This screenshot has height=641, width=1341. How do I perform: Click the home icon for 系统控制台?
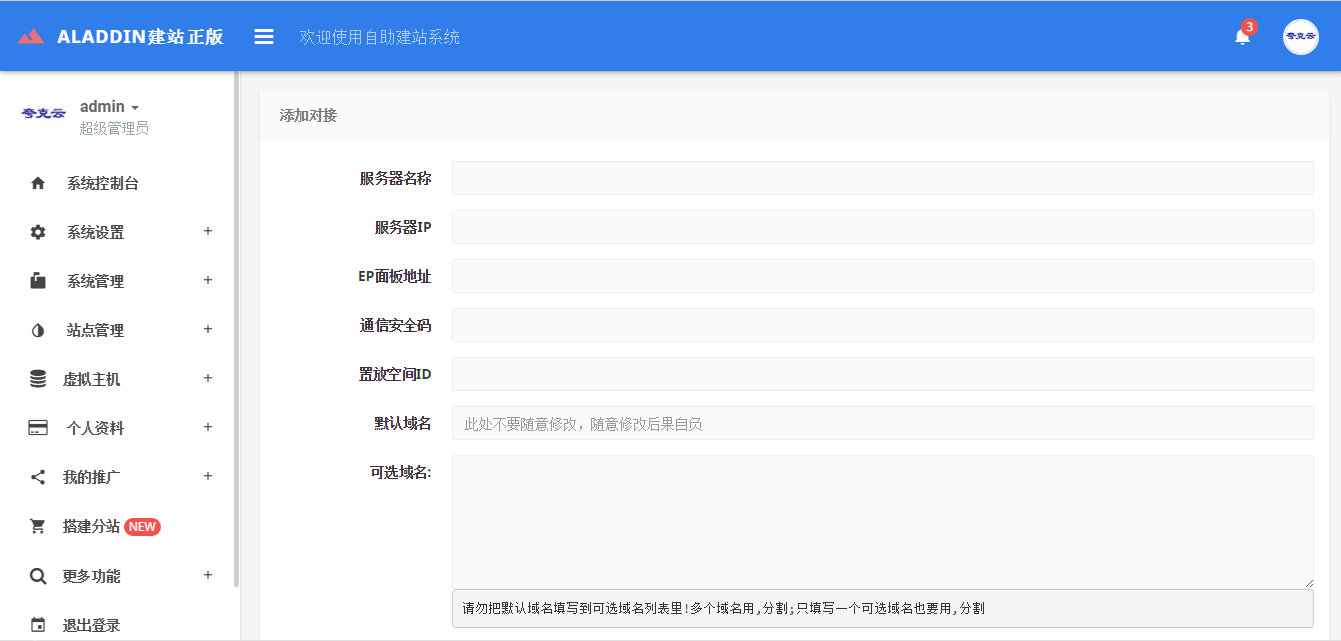38,183
